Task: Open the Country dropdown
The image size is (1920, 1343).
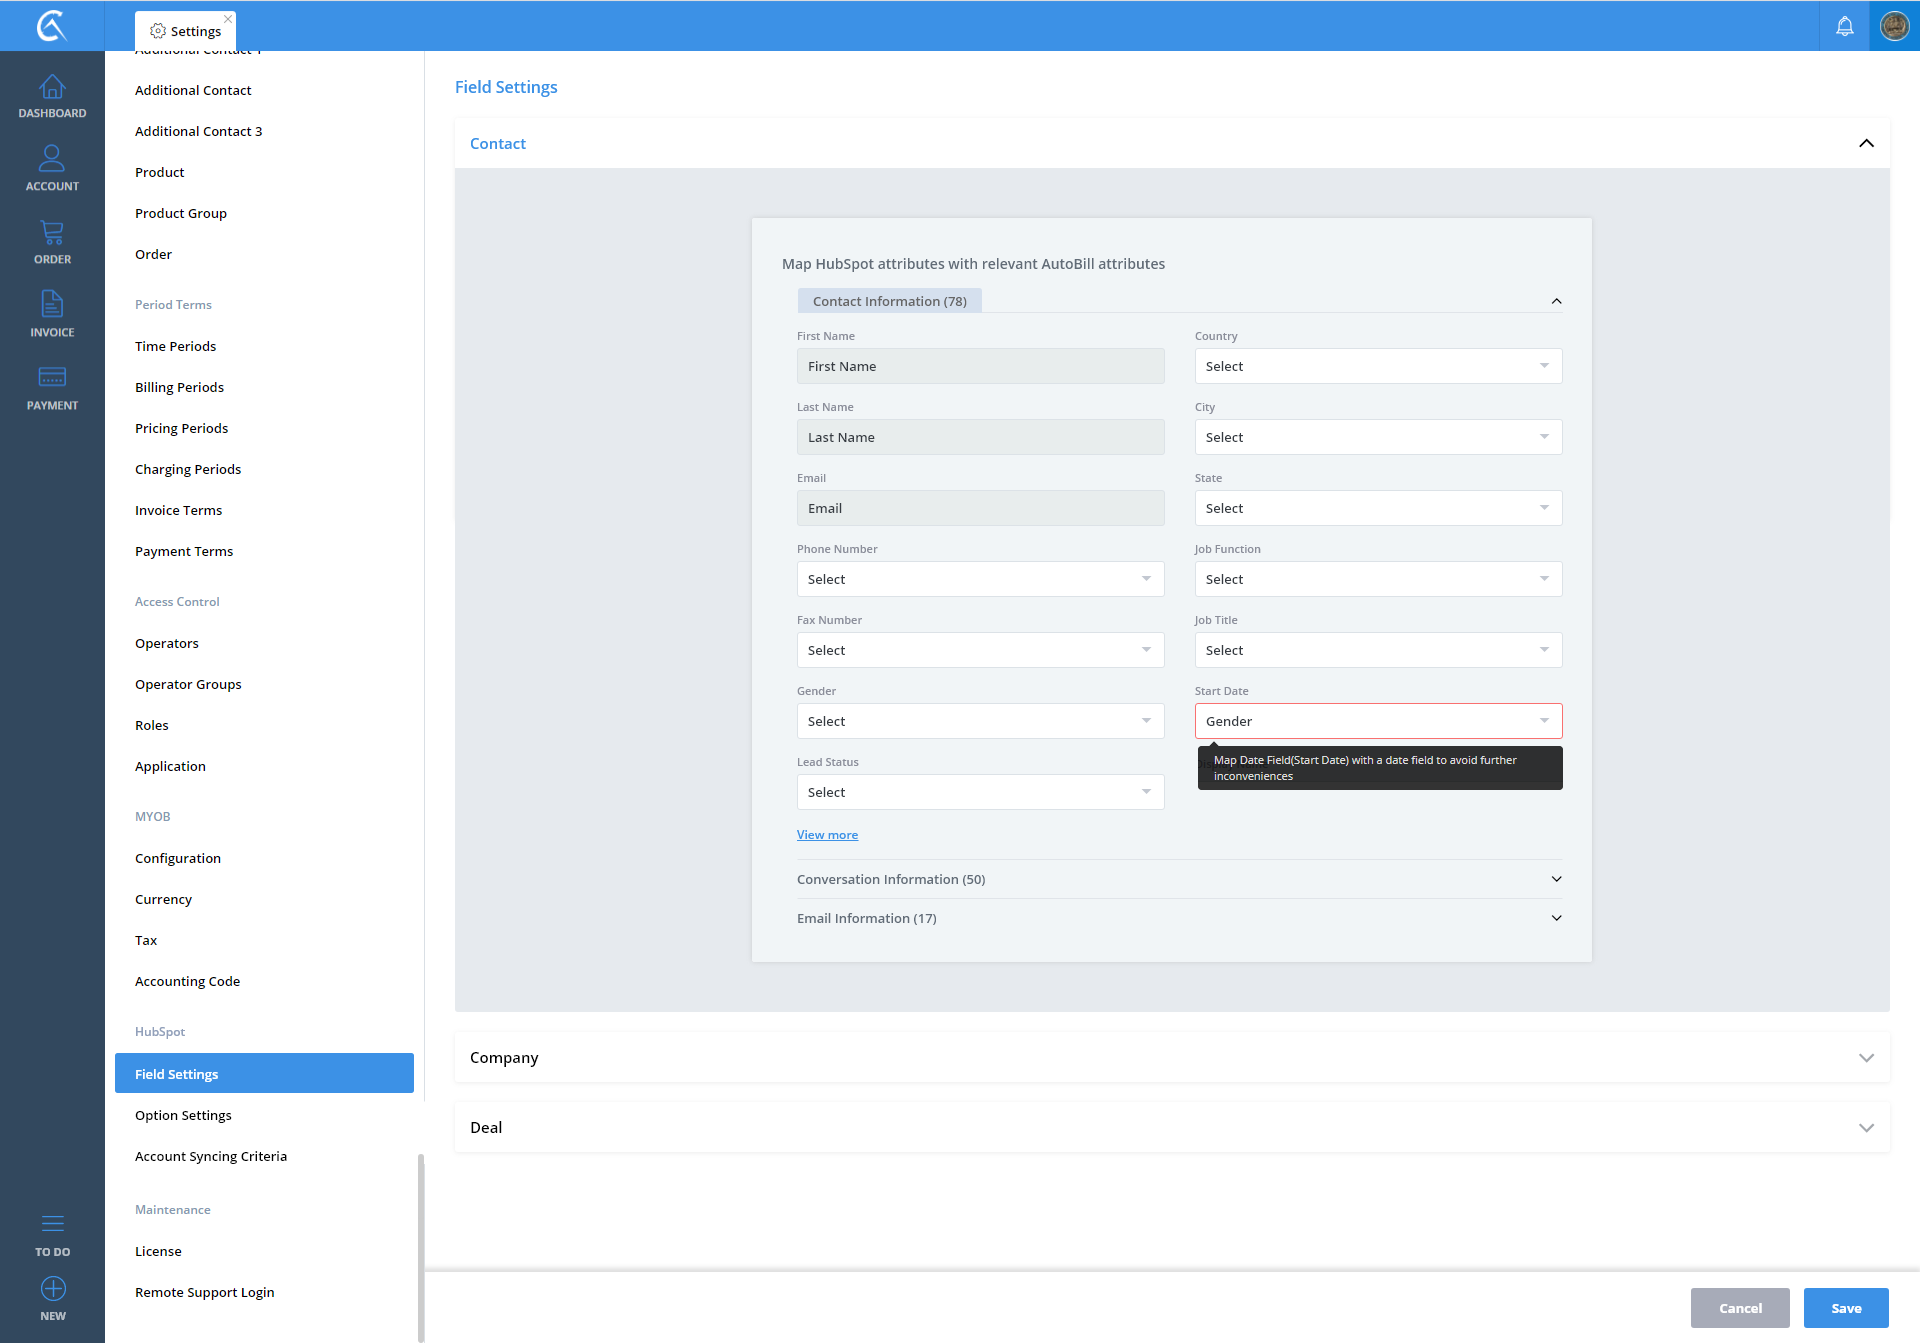Action: (1377, 366)
